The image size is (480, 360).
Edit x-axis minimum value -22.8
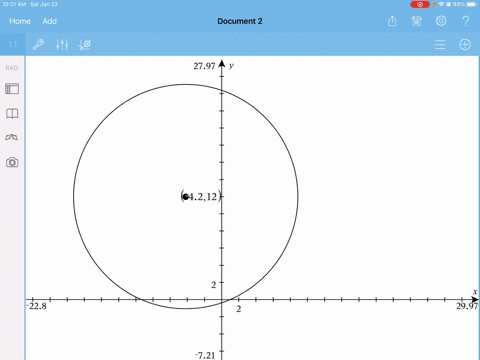37,306
